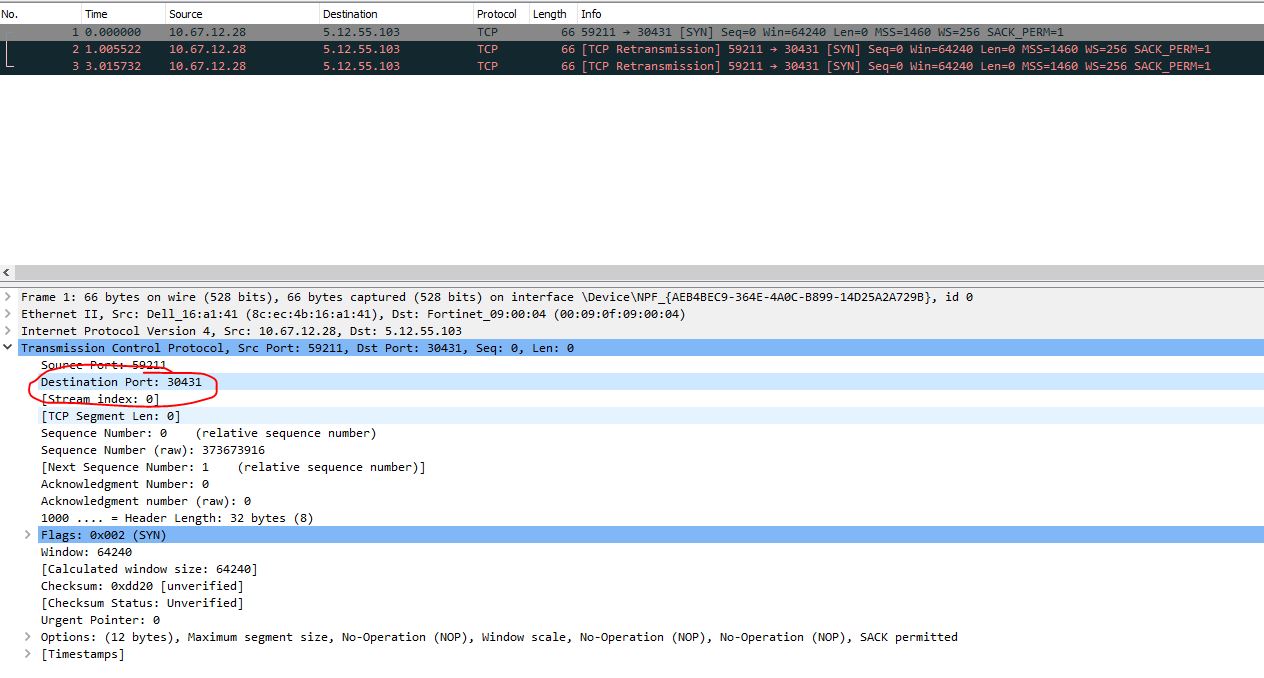Screen dimensions: 1264x678
Task: Click the horizontal scrollbar left arrow
Action: [8, 273]
